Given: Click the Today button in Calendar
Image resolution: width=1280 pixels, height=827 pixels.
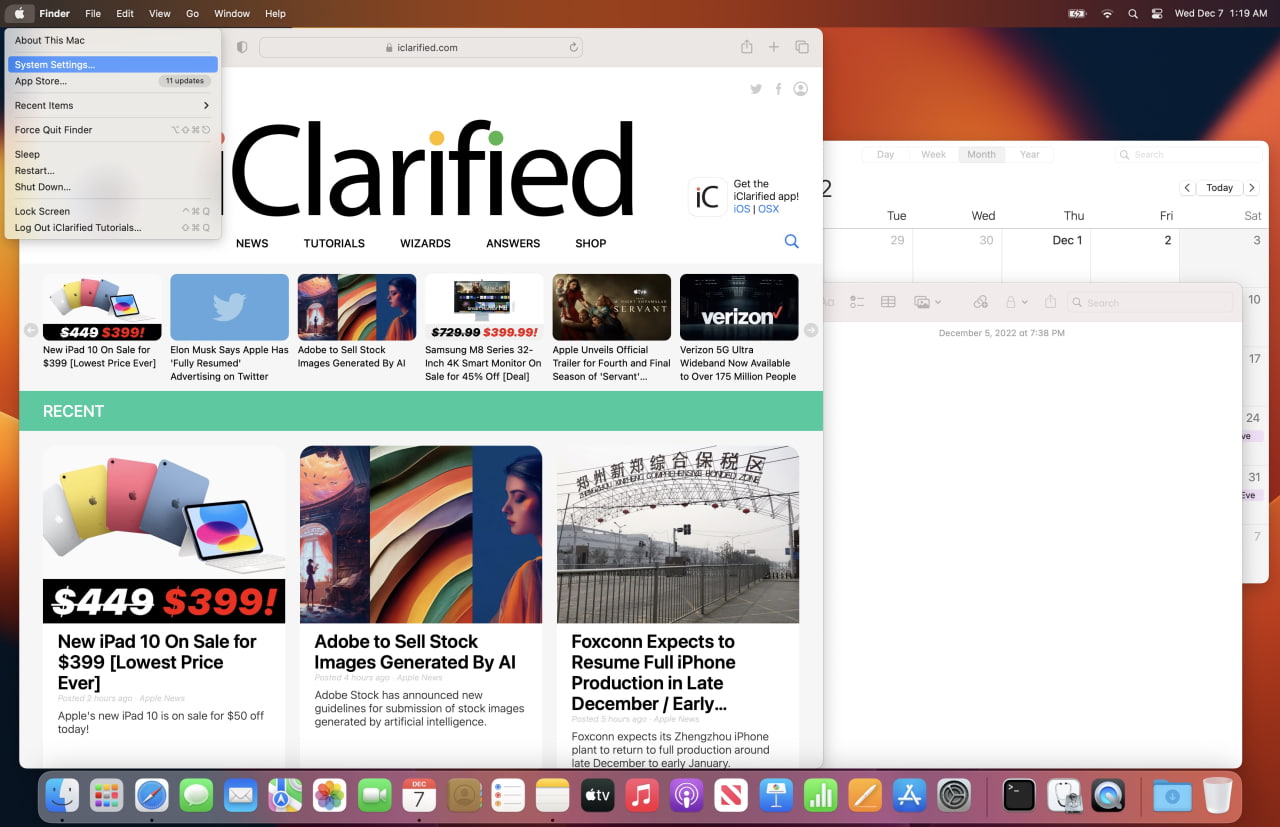Looking at the screenshot, I should (x=1219, y=187).
